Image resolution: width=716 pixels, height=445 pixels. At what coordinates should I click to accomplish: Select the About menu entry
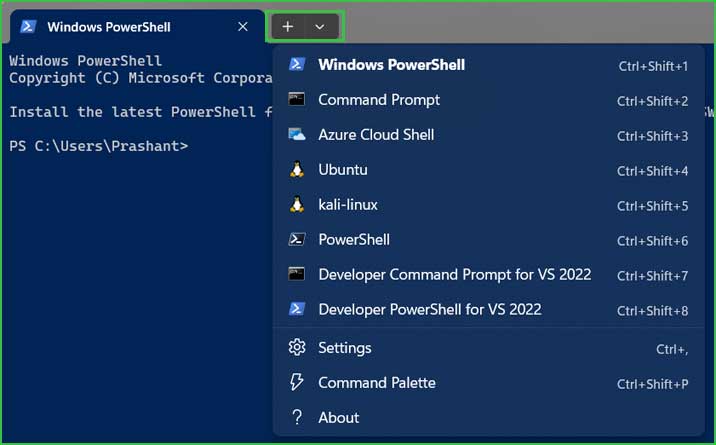pos(489,418)
